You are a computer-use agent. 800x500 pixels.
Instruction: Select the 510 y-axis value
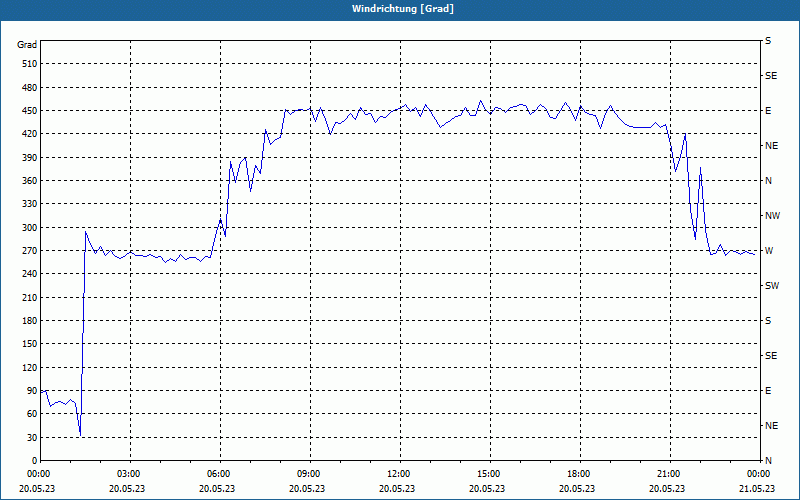coord(30,64)
